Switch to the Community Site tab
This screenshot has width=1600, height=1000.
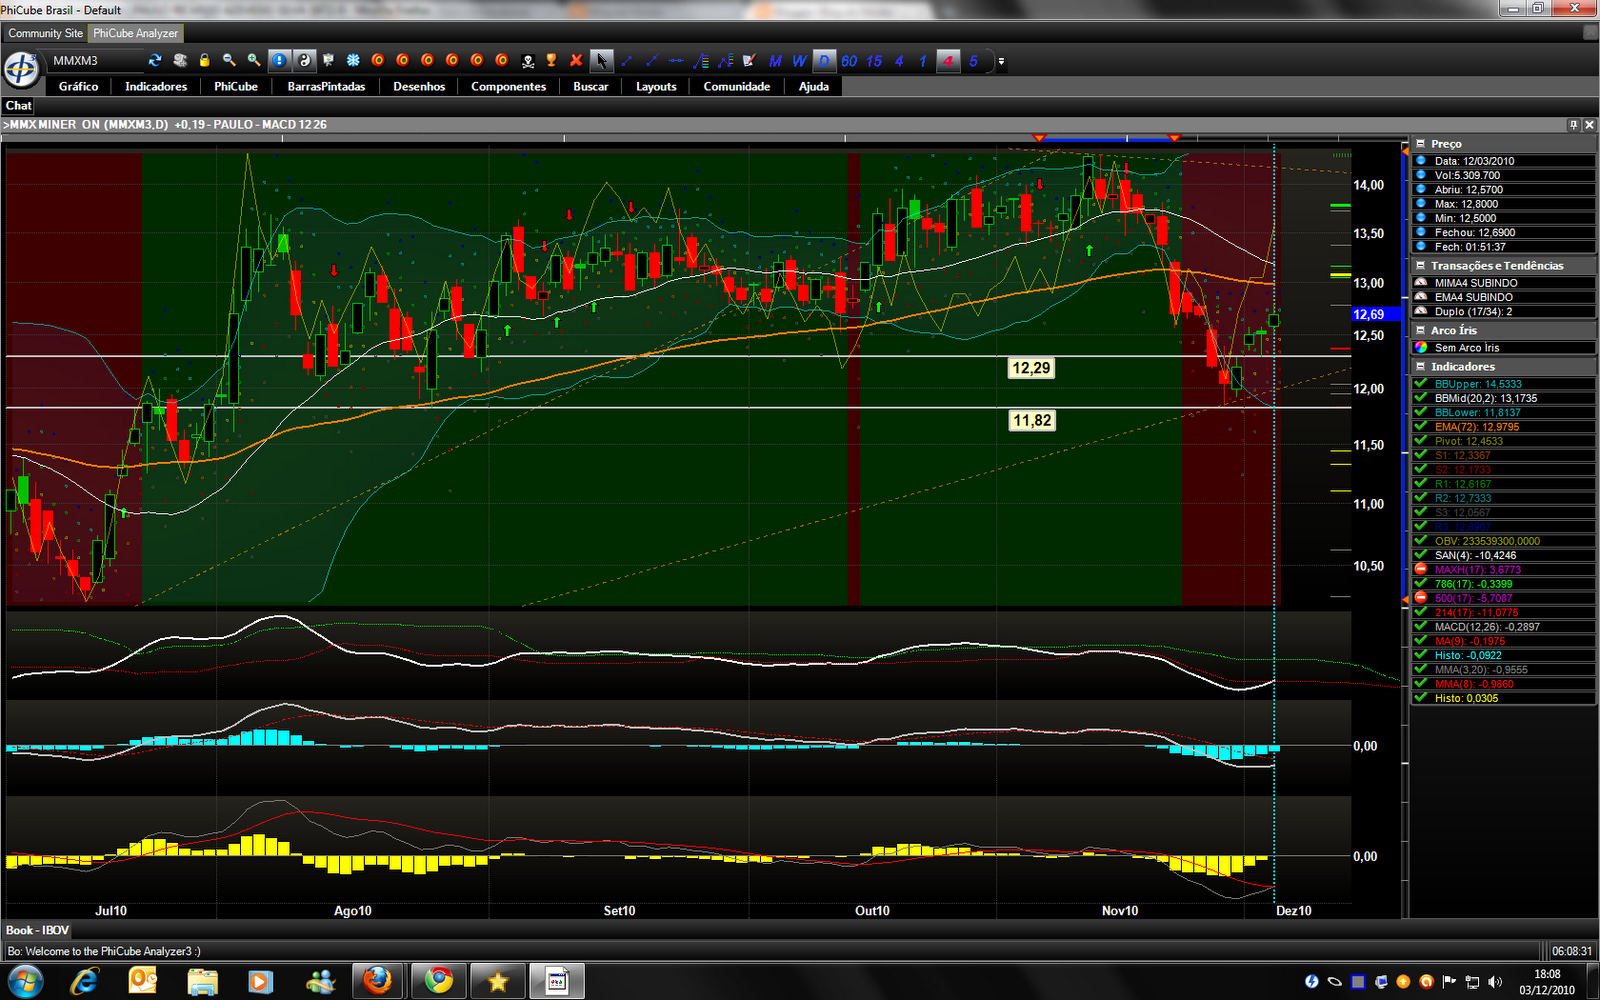tap(45, 33)
